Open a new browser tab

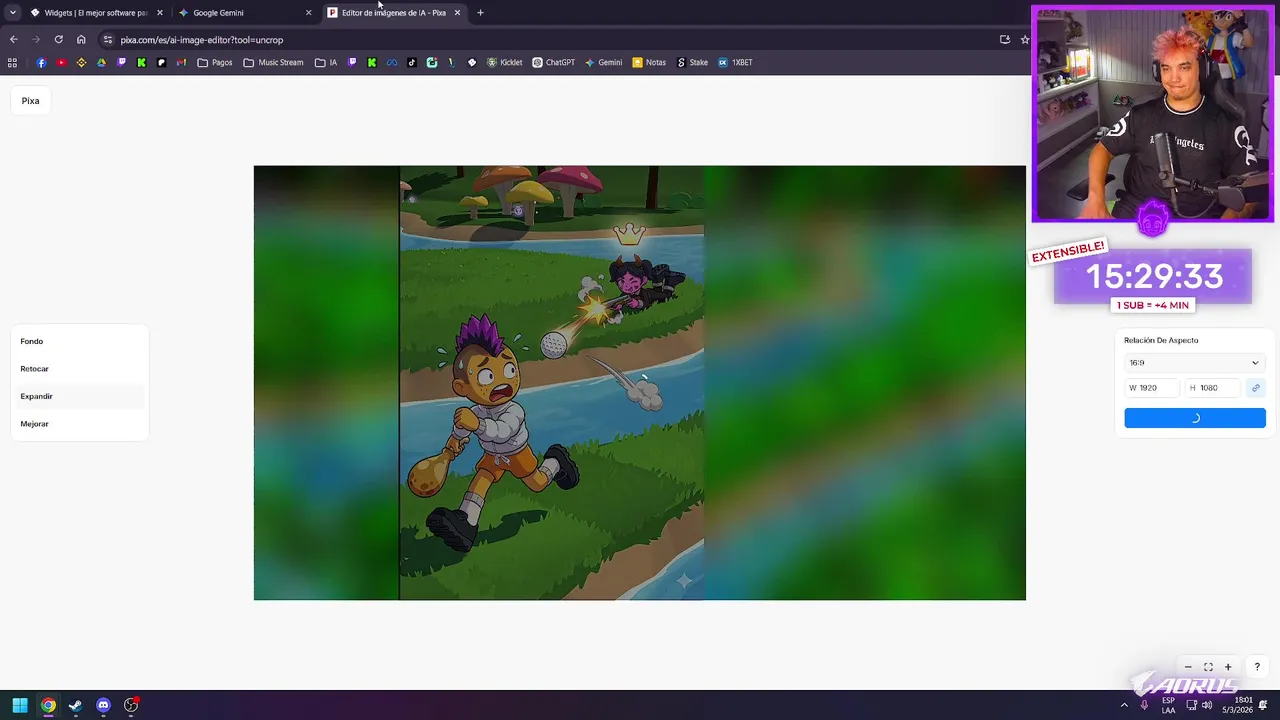(480, 13)
